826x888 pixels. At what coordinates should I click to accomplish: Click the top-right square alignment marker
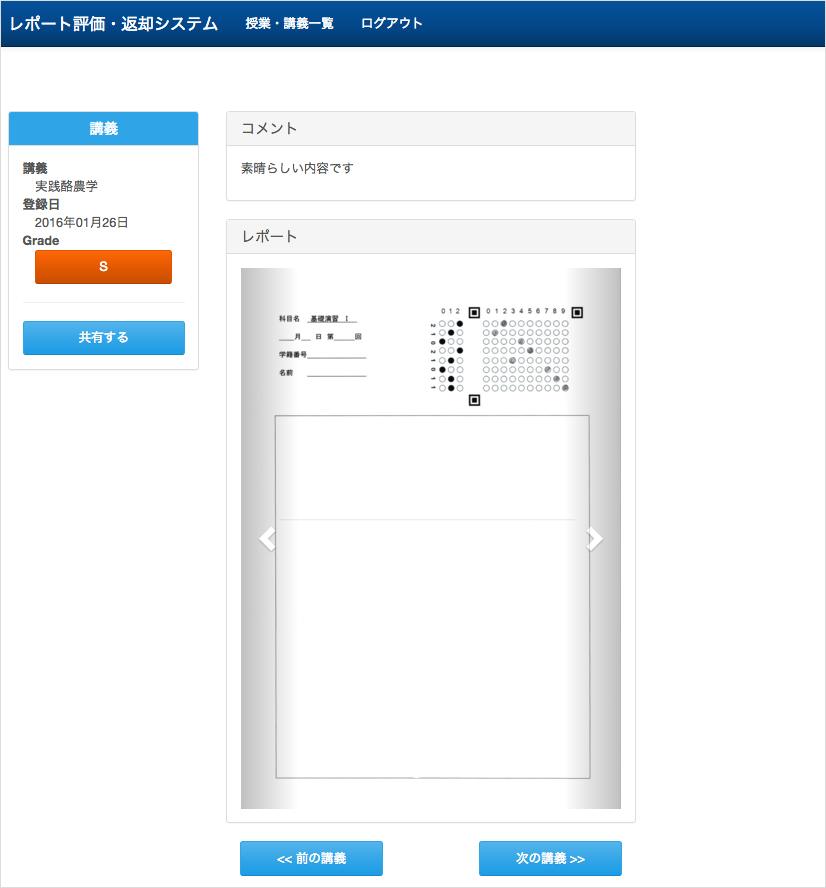577,312
